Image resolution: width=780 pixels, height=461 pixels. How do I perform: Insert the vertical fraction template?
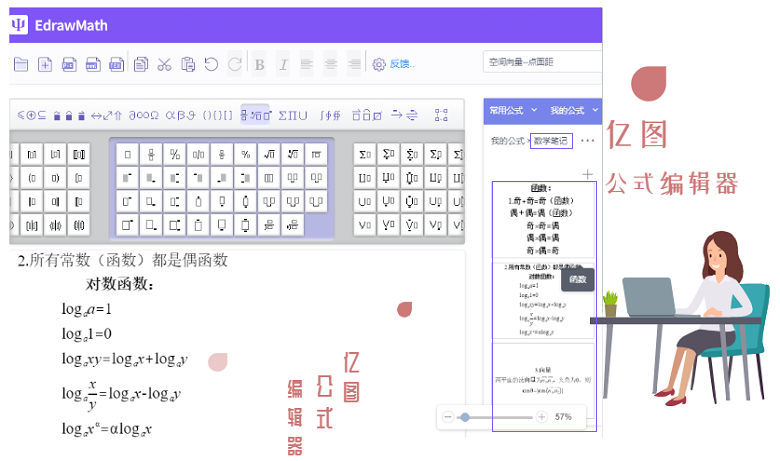[x=151, y=155]
